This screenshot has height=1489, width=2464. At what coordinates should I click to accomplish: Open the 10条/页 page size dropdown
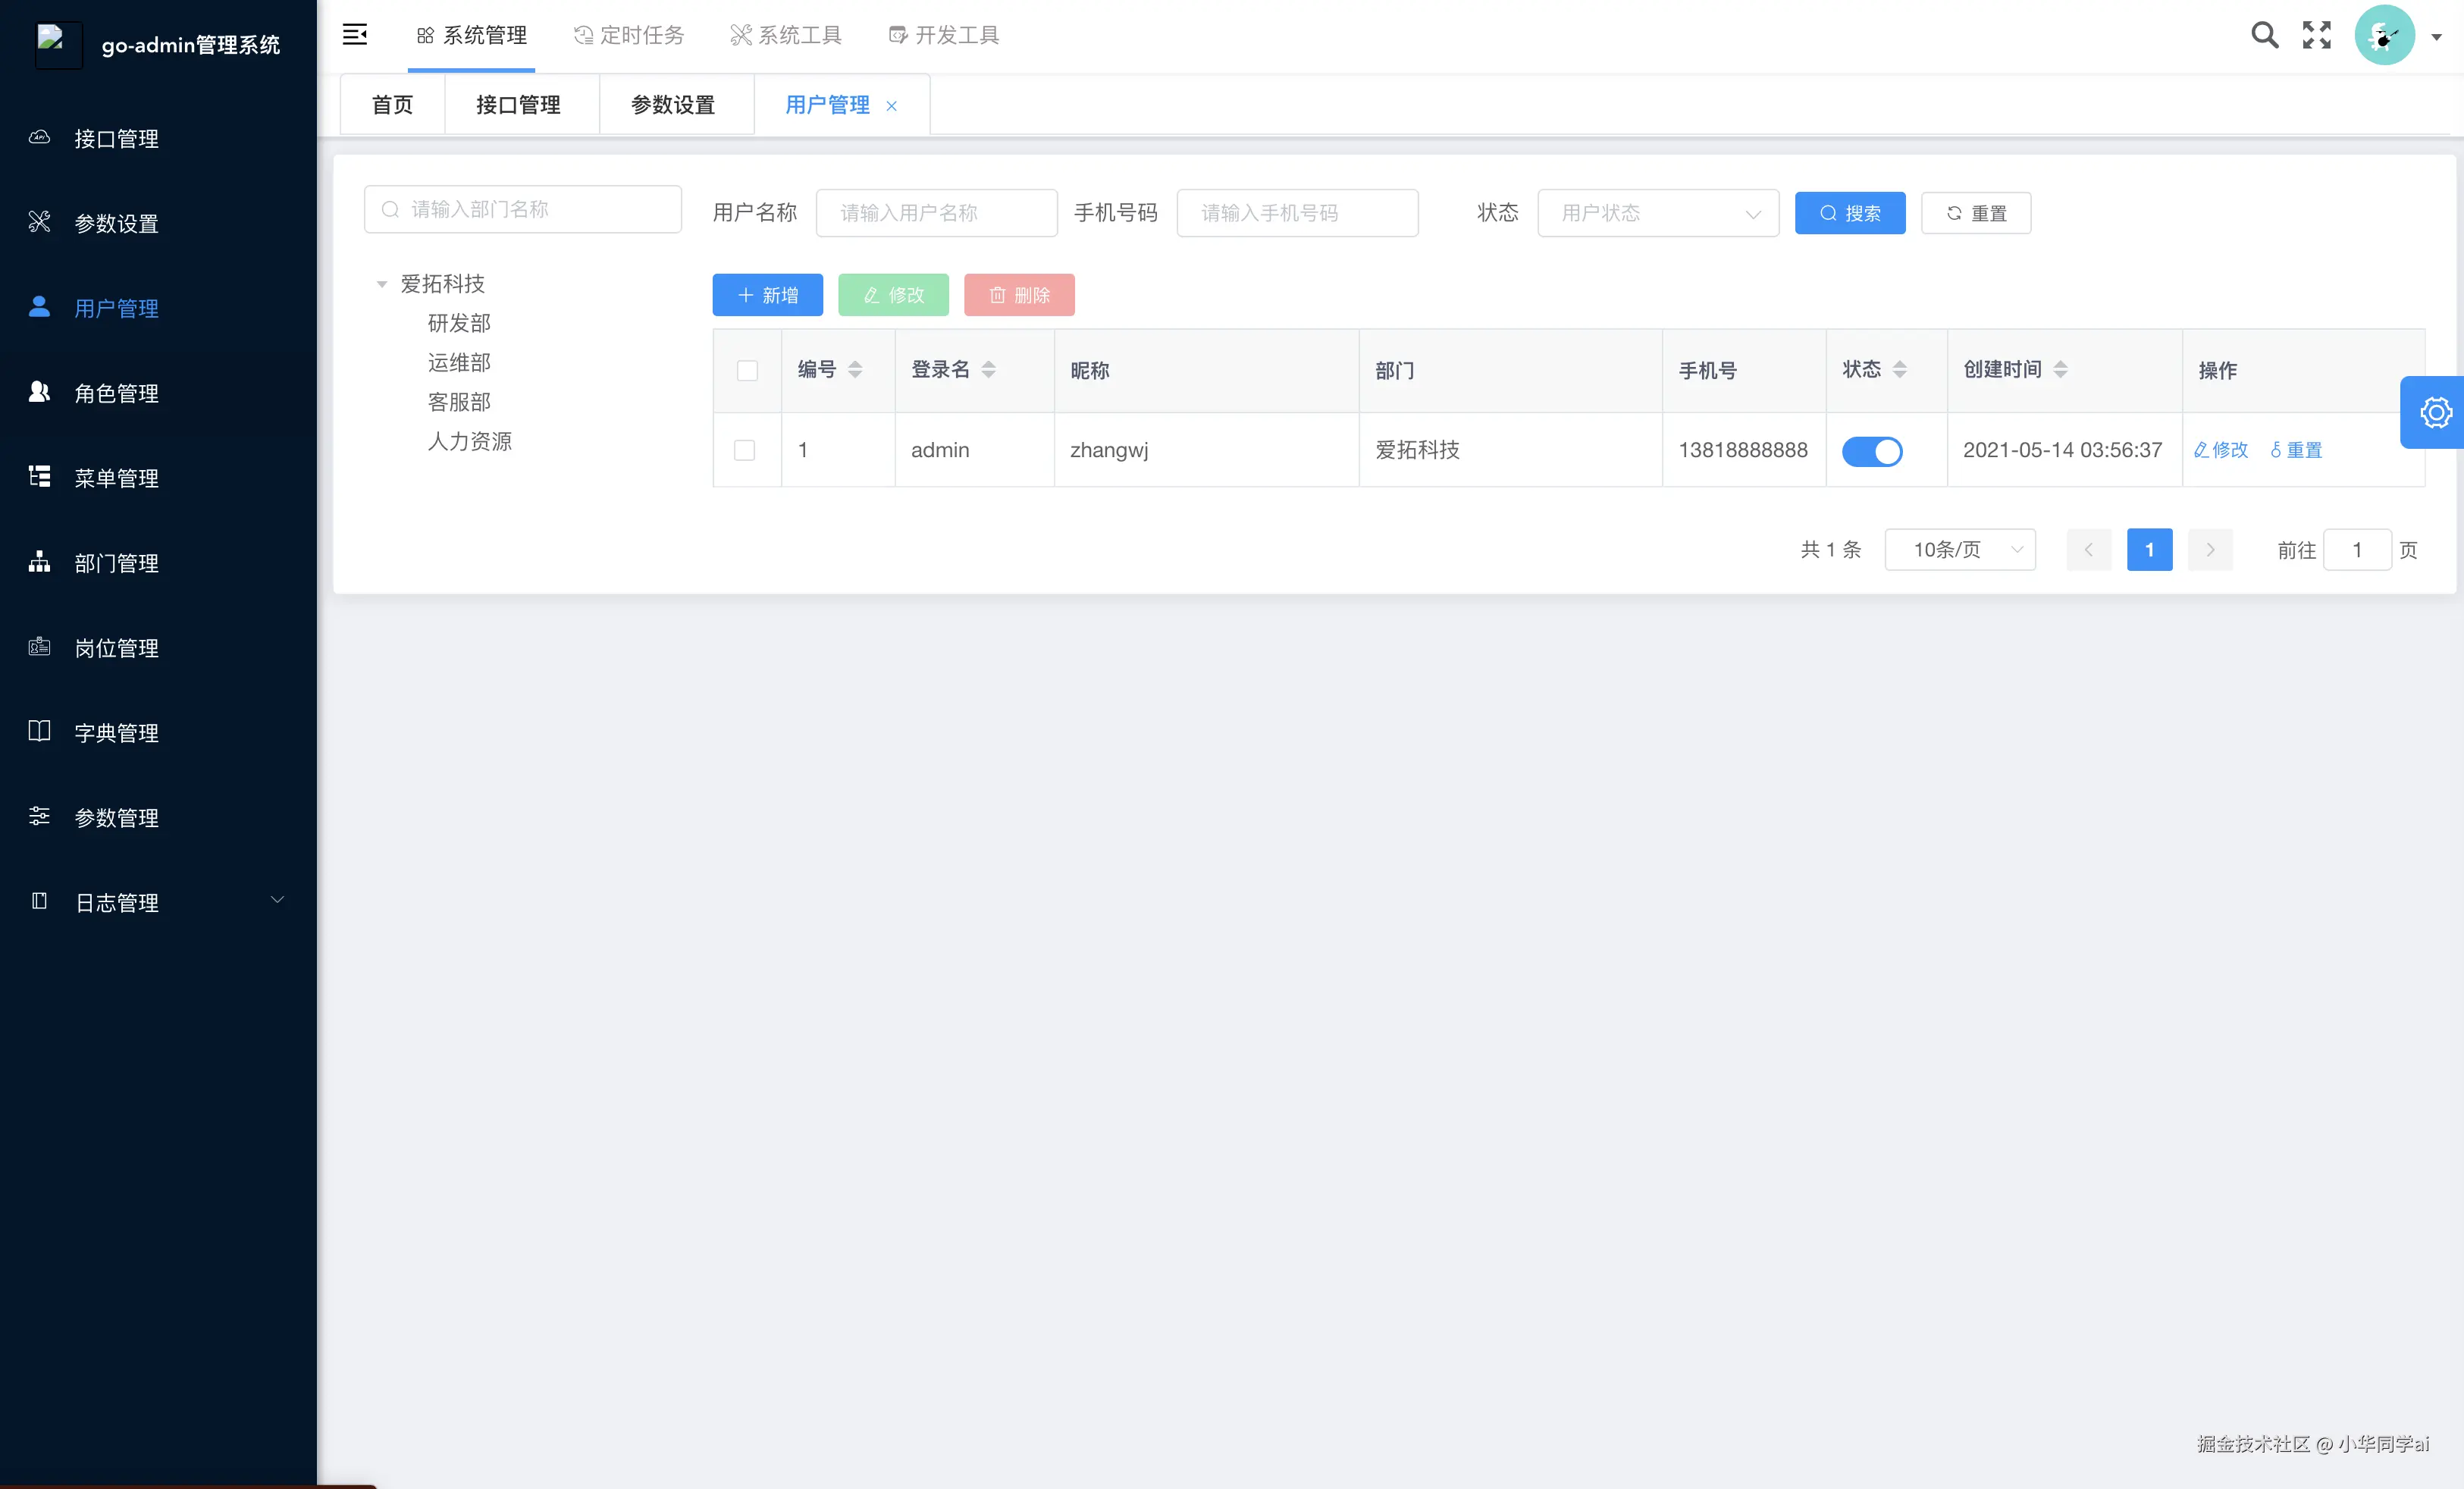(x=1959, y=550)
